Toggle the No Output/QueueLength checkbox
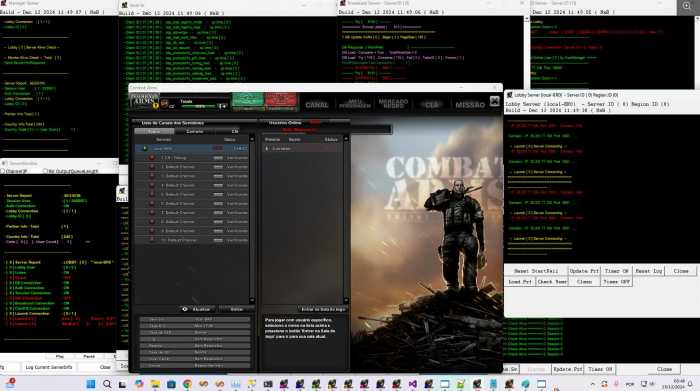This screenshot has height=391, width=700. point(45,171)
